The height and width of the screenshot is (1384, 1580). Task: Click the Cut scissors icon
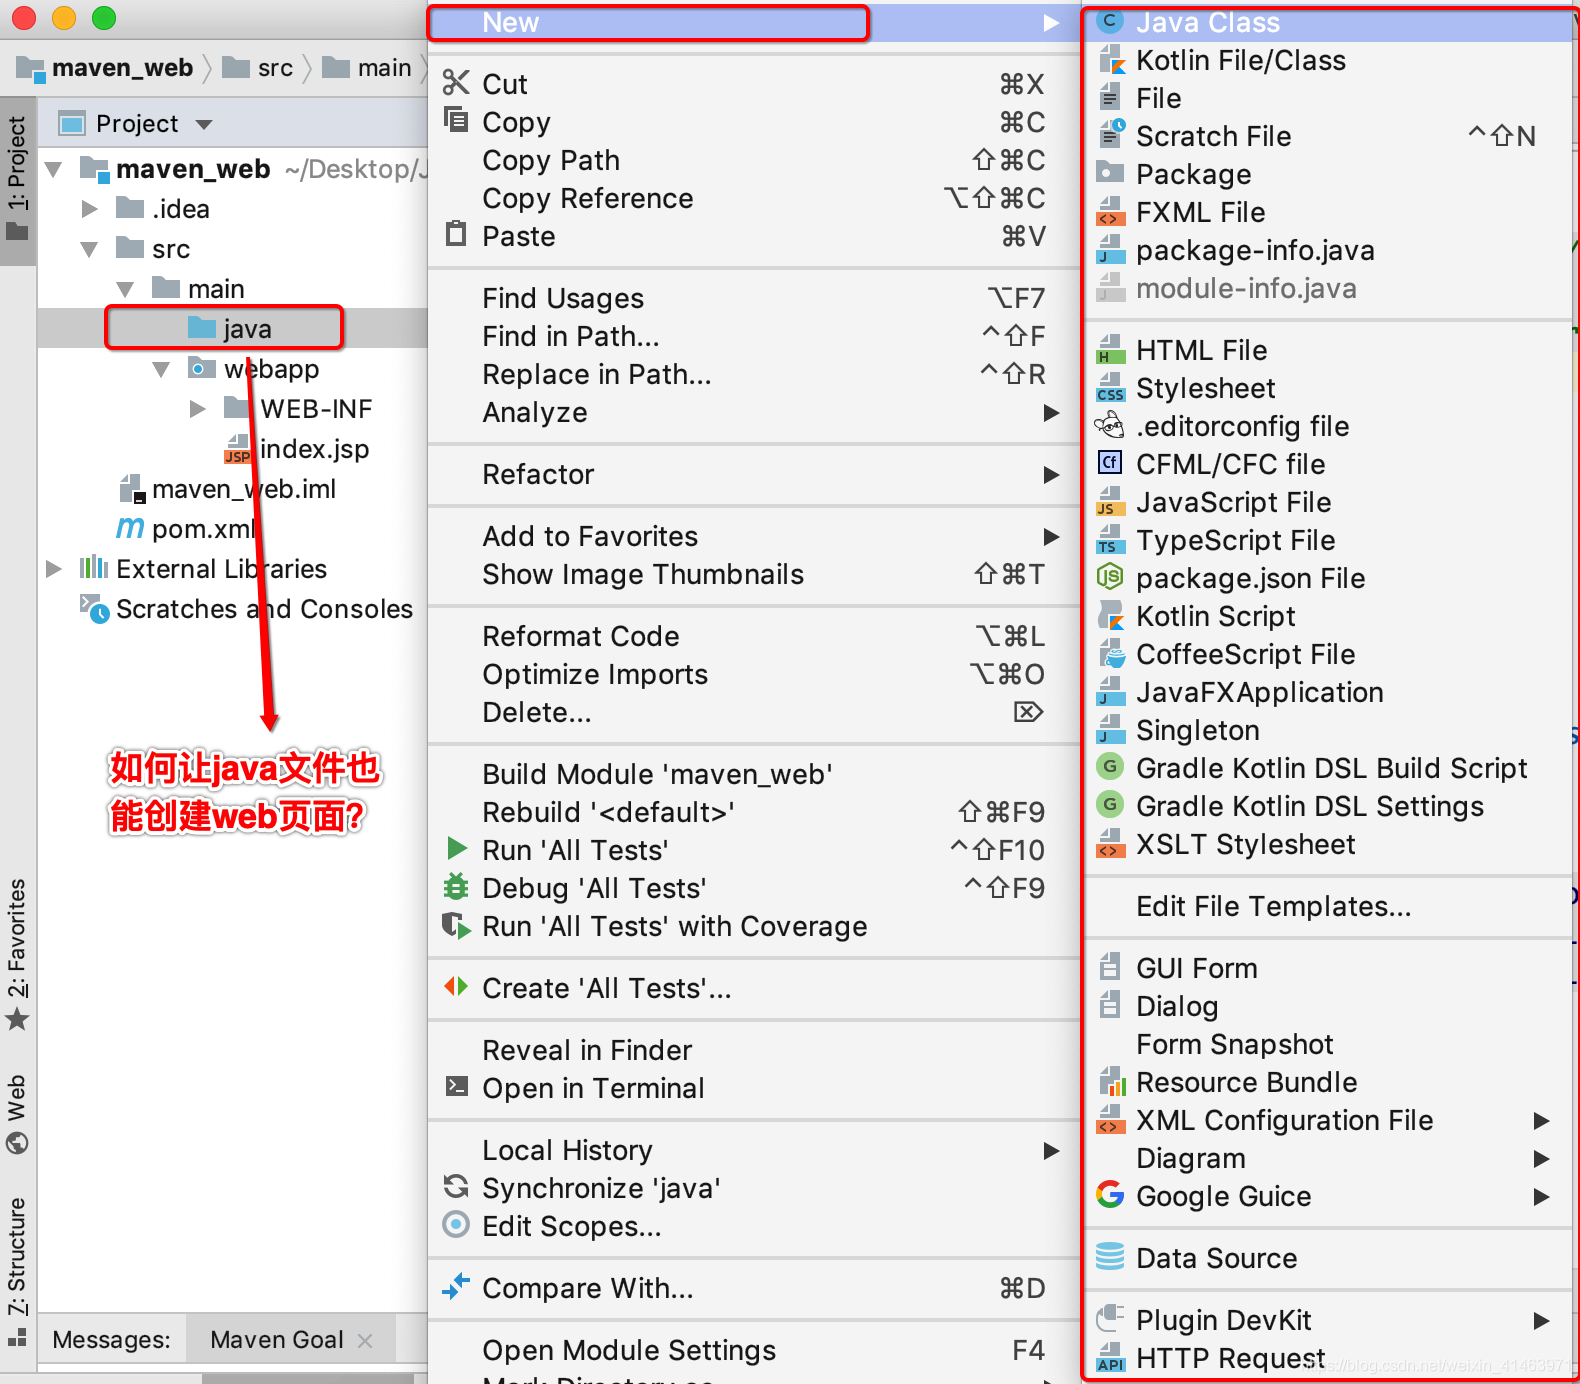tap(456, 83)
